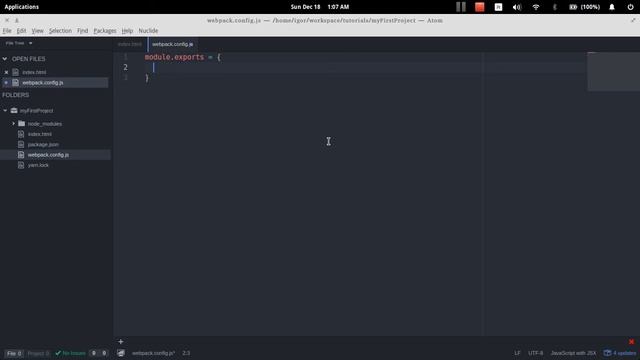Open the volume control in top panel
Image resolution: width=640 pixels, height=360 pixels.
click(517, 7)
